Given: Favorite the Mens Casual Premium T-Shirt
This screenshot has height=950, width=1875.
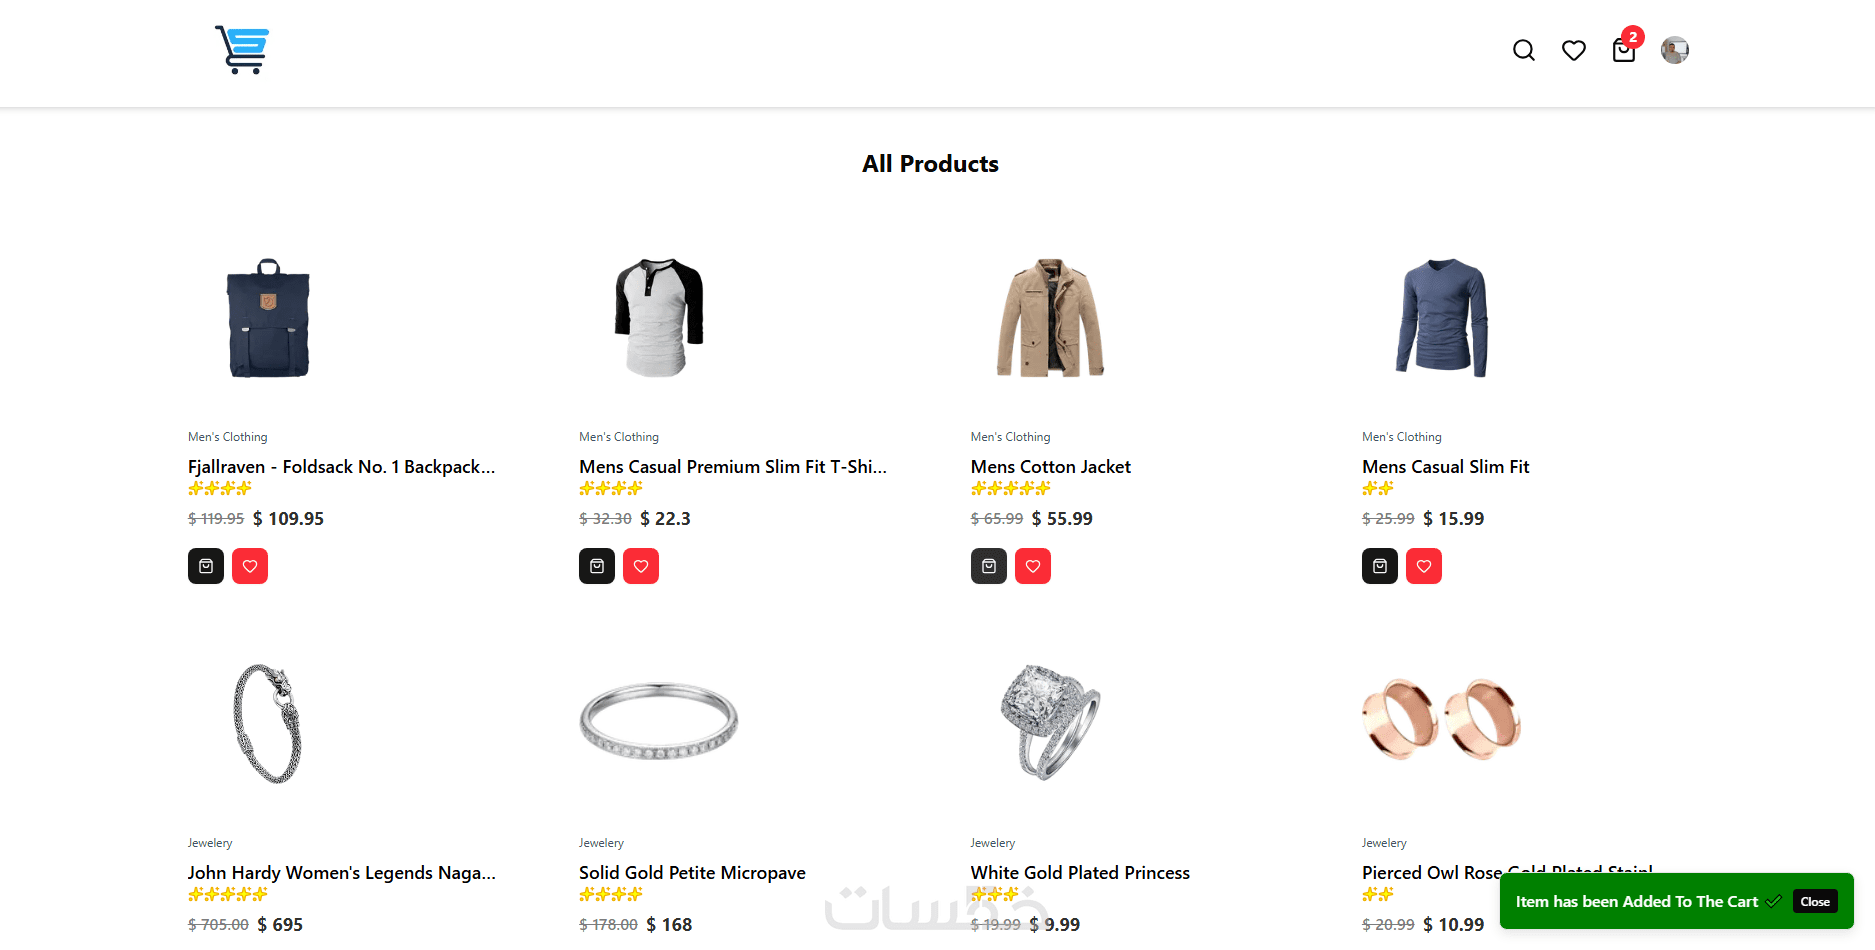Looking at the screenshot, I should pyautogui.click(x=641, y=566).
